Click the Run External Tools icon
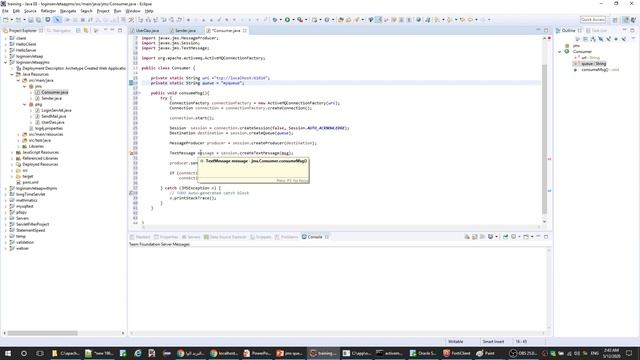Image resolution: width=640 pixels, height=360 pixels. pyautogui.click(x=300, y=20)
